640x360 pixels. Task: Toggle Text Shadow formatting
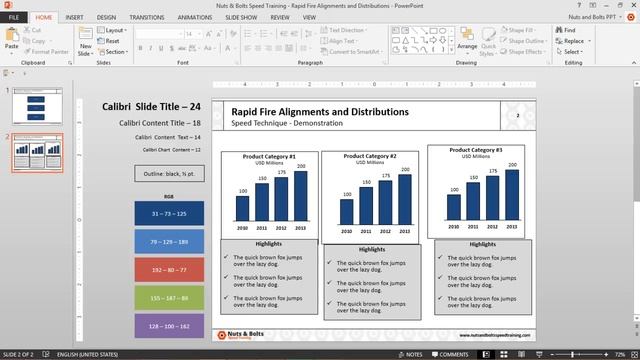pos(171,48)
